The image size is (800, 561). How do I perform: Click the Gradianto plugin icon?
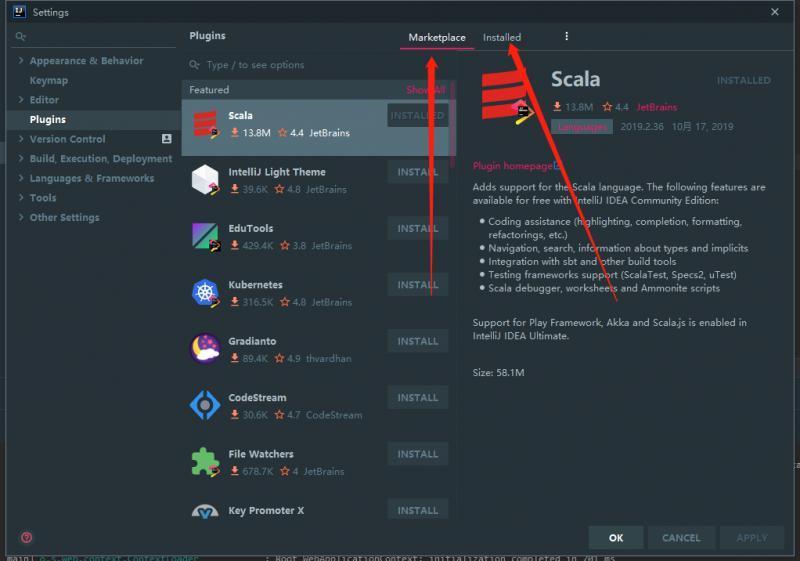205,349
